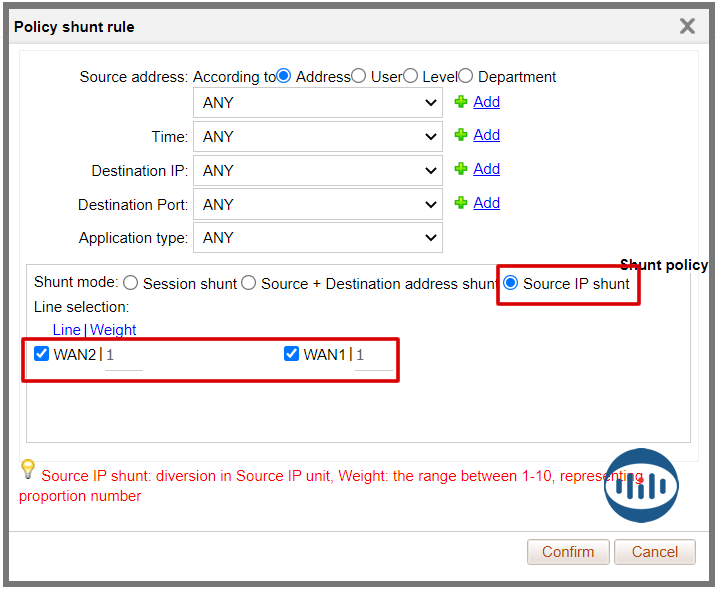Click the Line column header link
717x590 pixels.
[66, 329]
